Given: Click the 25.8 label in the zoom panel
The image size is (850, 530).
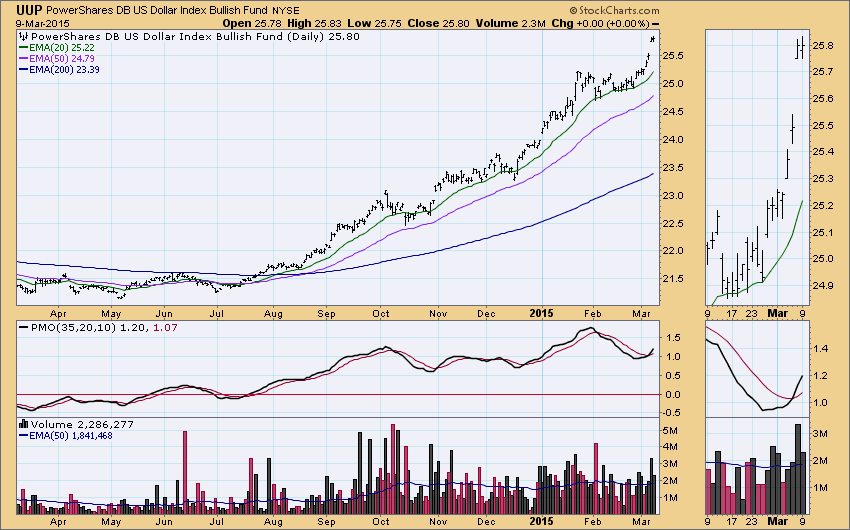Looking at the screenshot, I should pos(823,46).
